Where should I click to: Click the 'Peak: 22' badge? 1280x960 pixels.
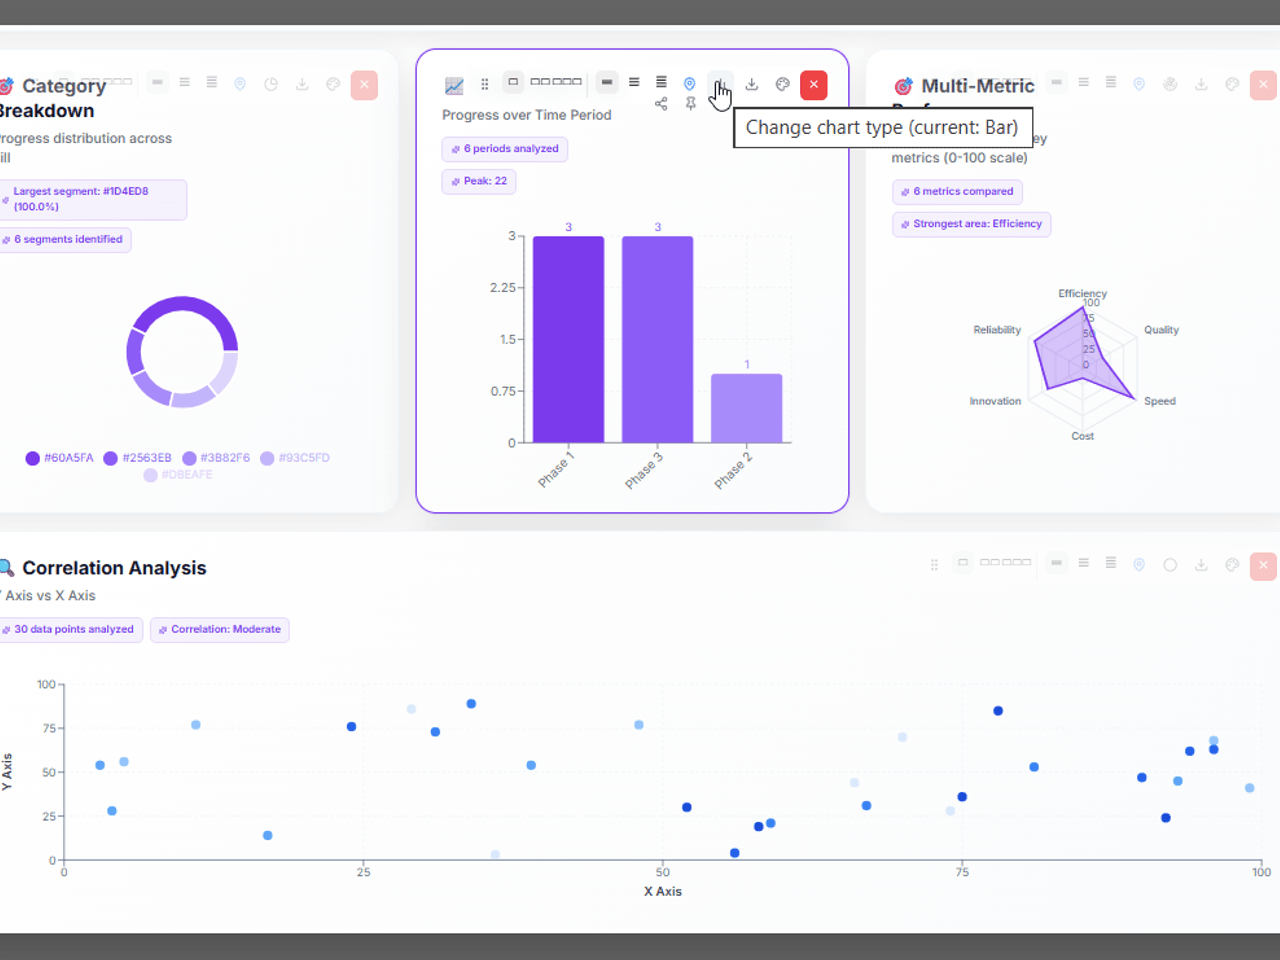pyautogui.click(x=479, y=181)
